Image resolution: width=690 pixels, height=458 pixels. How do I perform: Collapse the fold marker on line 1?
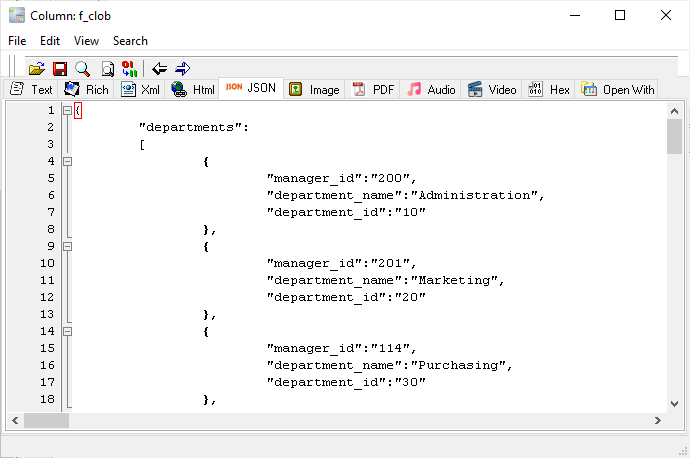67,110
